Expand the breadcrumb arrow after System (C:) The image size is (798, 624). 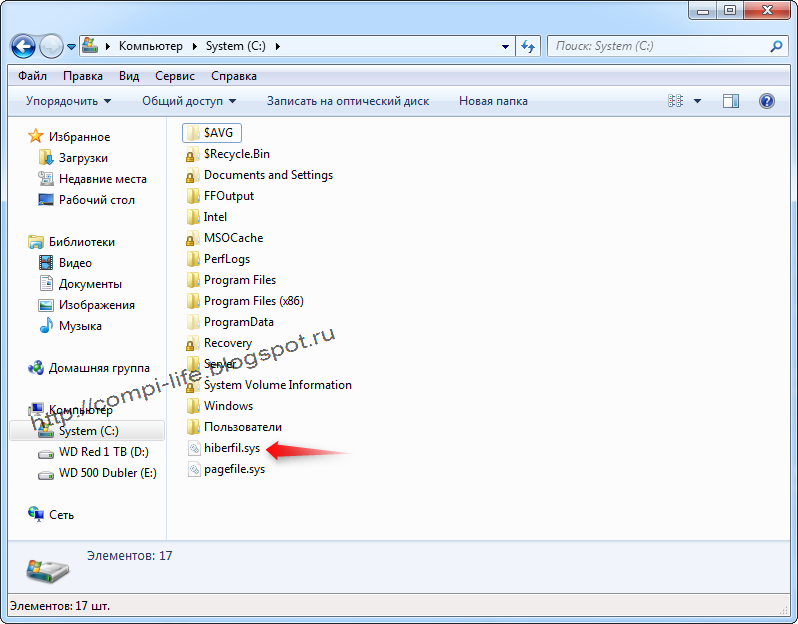pyautogui.click(x=277, y=46)
